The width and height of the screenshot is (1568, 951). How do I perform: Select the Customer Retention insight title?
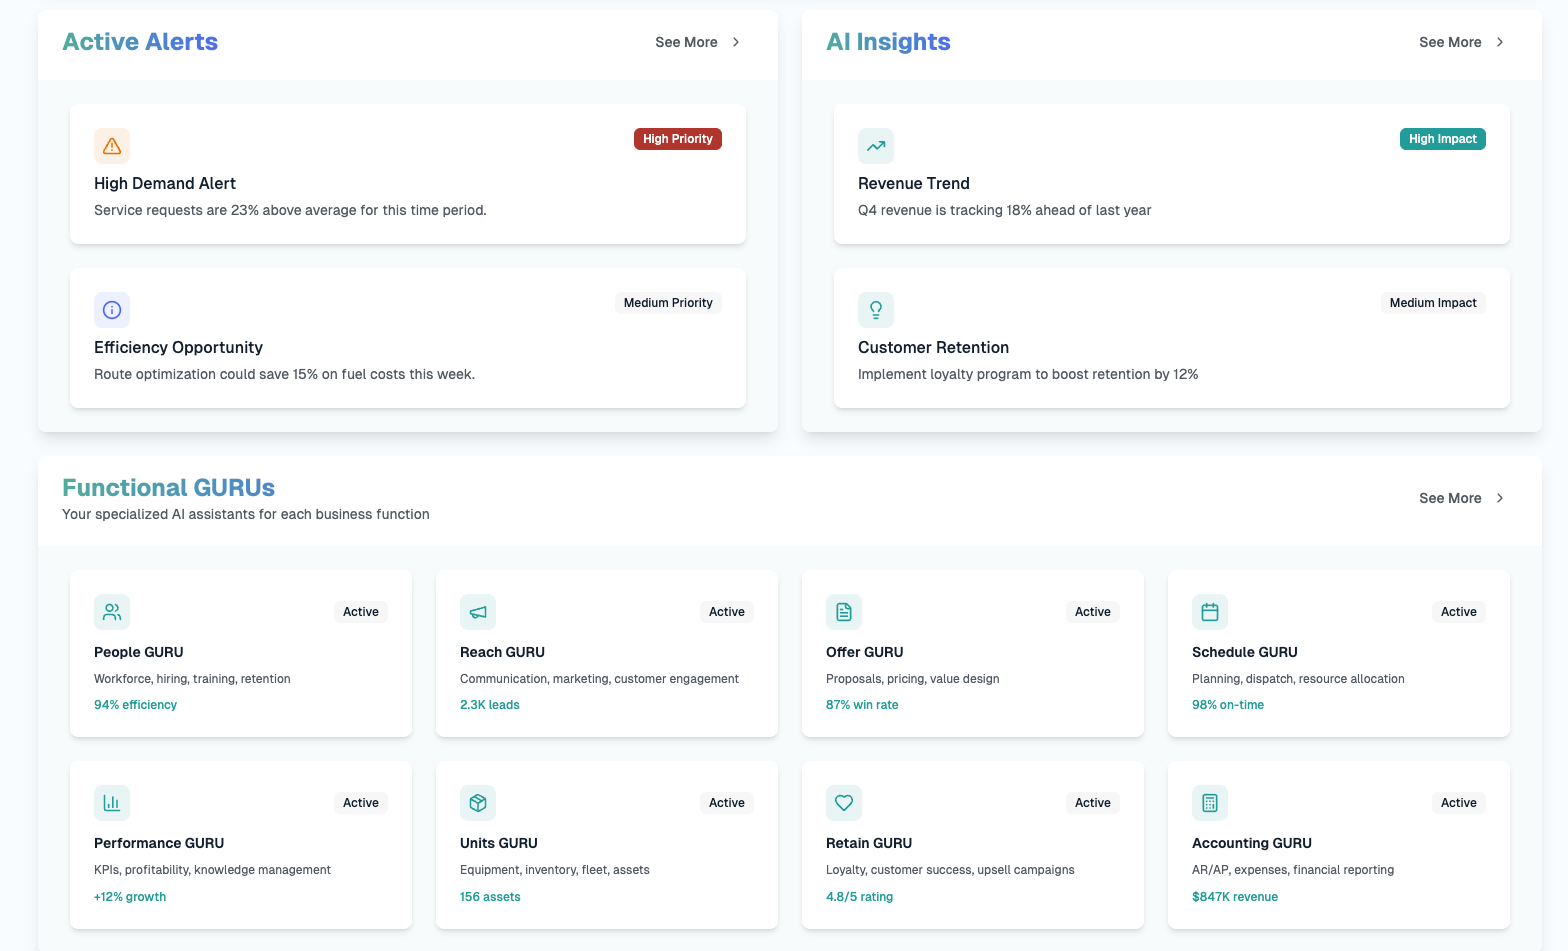click(933, 347)
